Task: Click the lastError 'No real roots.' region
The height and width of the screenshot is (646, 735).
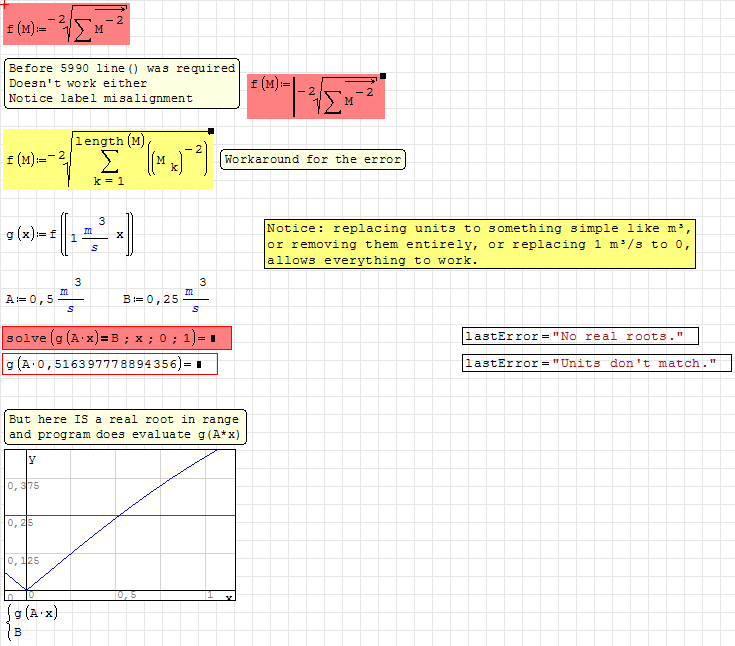Action: click(580, 336)
